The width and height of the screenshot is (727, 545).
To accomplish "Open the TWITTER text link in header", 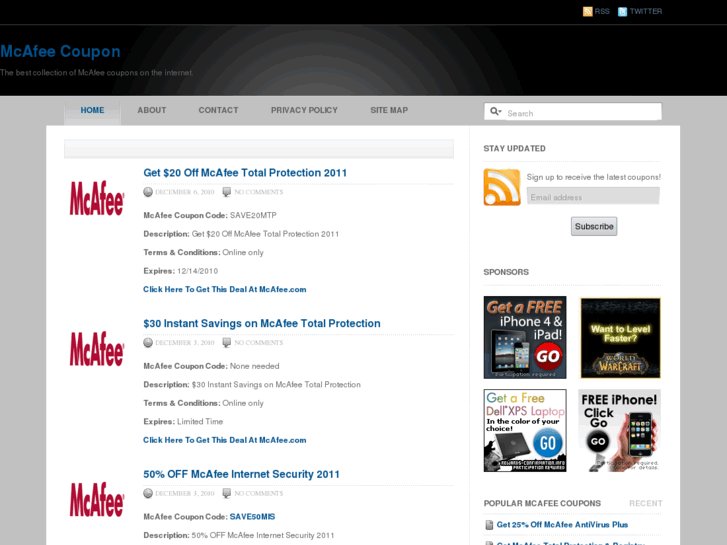I will [646, 12].
